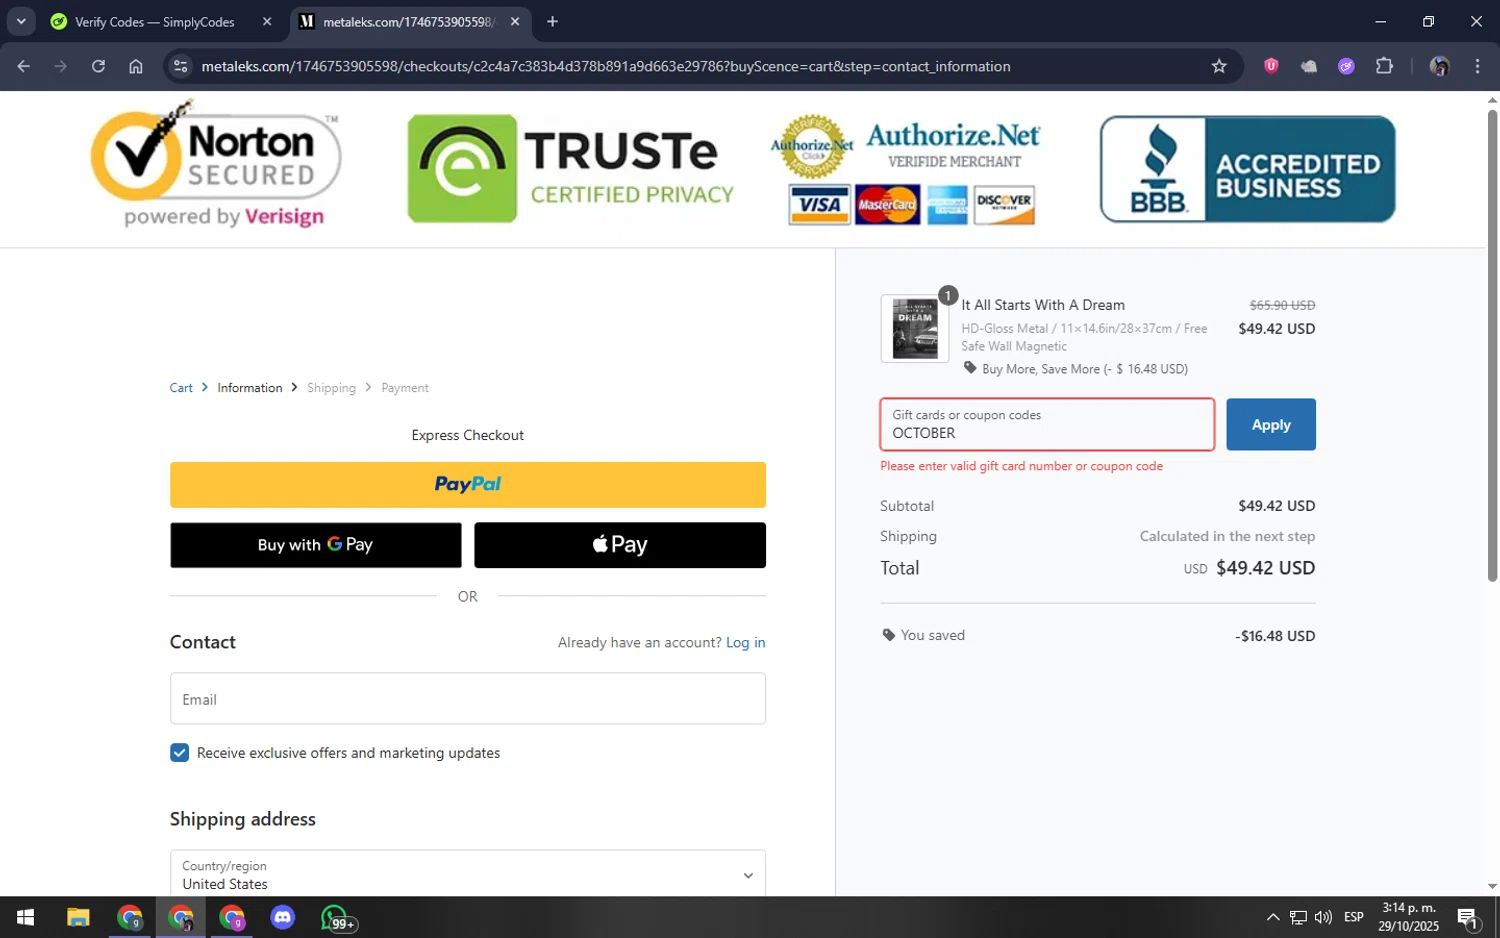This screenshot has width=1500, height=938.
Task: Click the product thumbnail It All Starts With A Dream
Action: click(x=915, y=328)
